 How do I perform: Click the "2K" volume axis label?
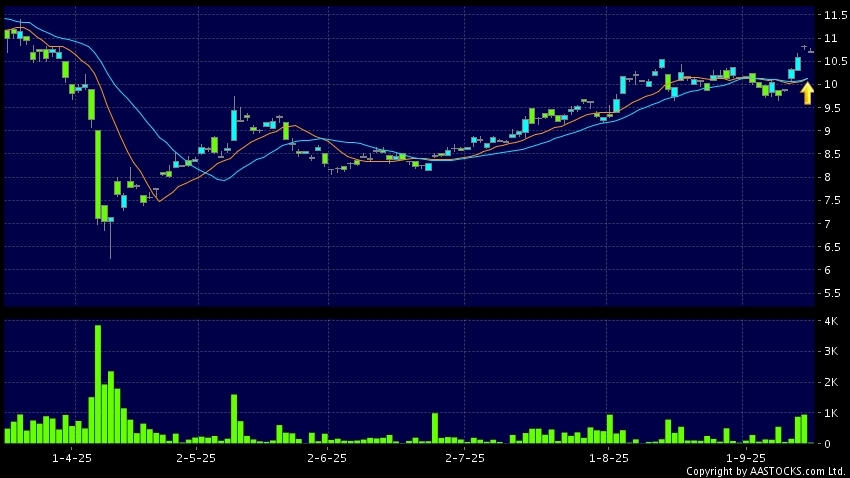pos(831,382)
